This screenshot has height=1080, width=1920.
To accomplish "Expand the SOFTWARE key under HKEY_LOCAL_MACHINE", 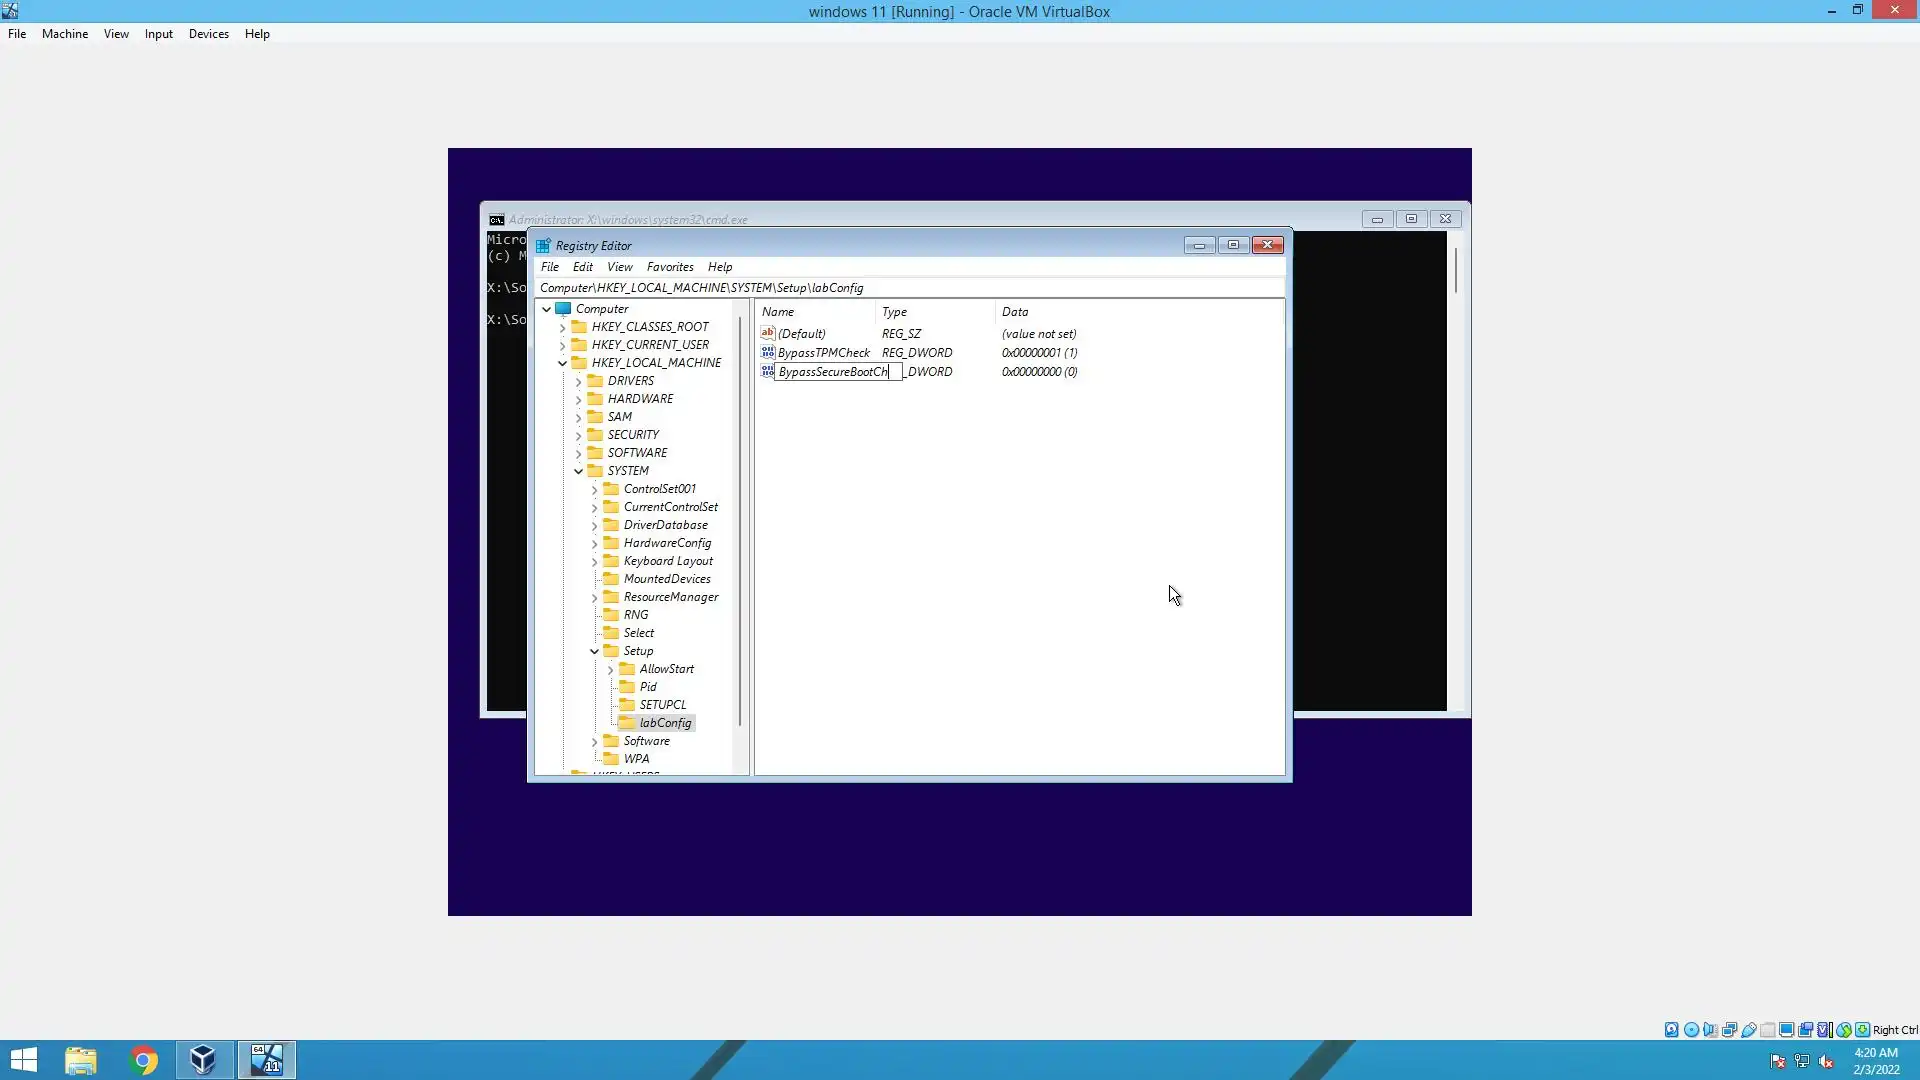I will tap(578, 453).
